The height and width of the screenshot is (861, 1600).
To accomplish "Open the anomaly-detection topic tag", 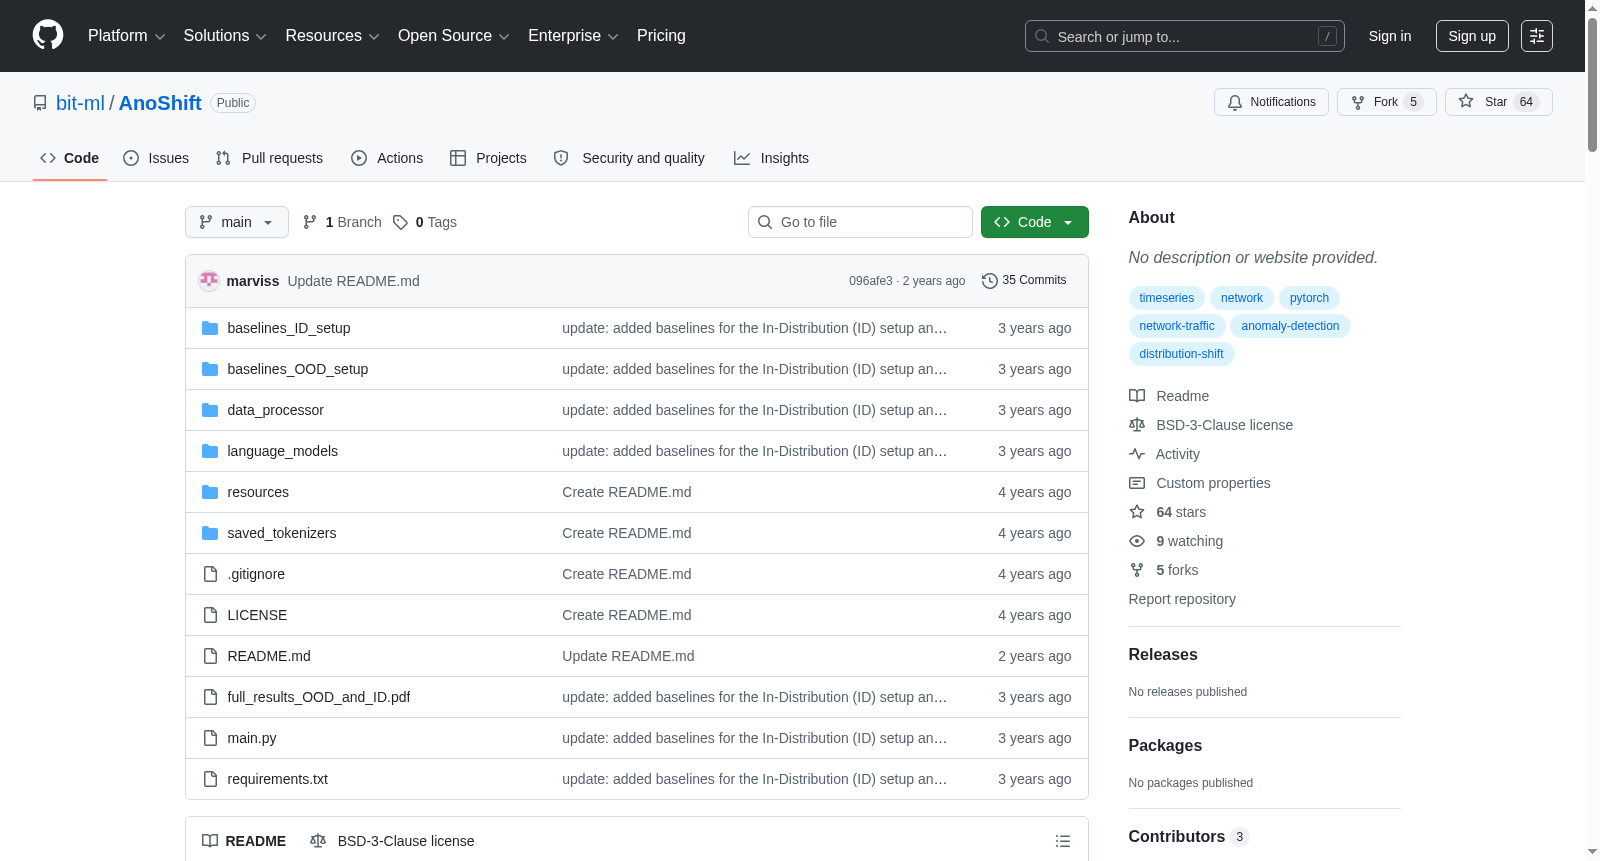I will 1290,326.
